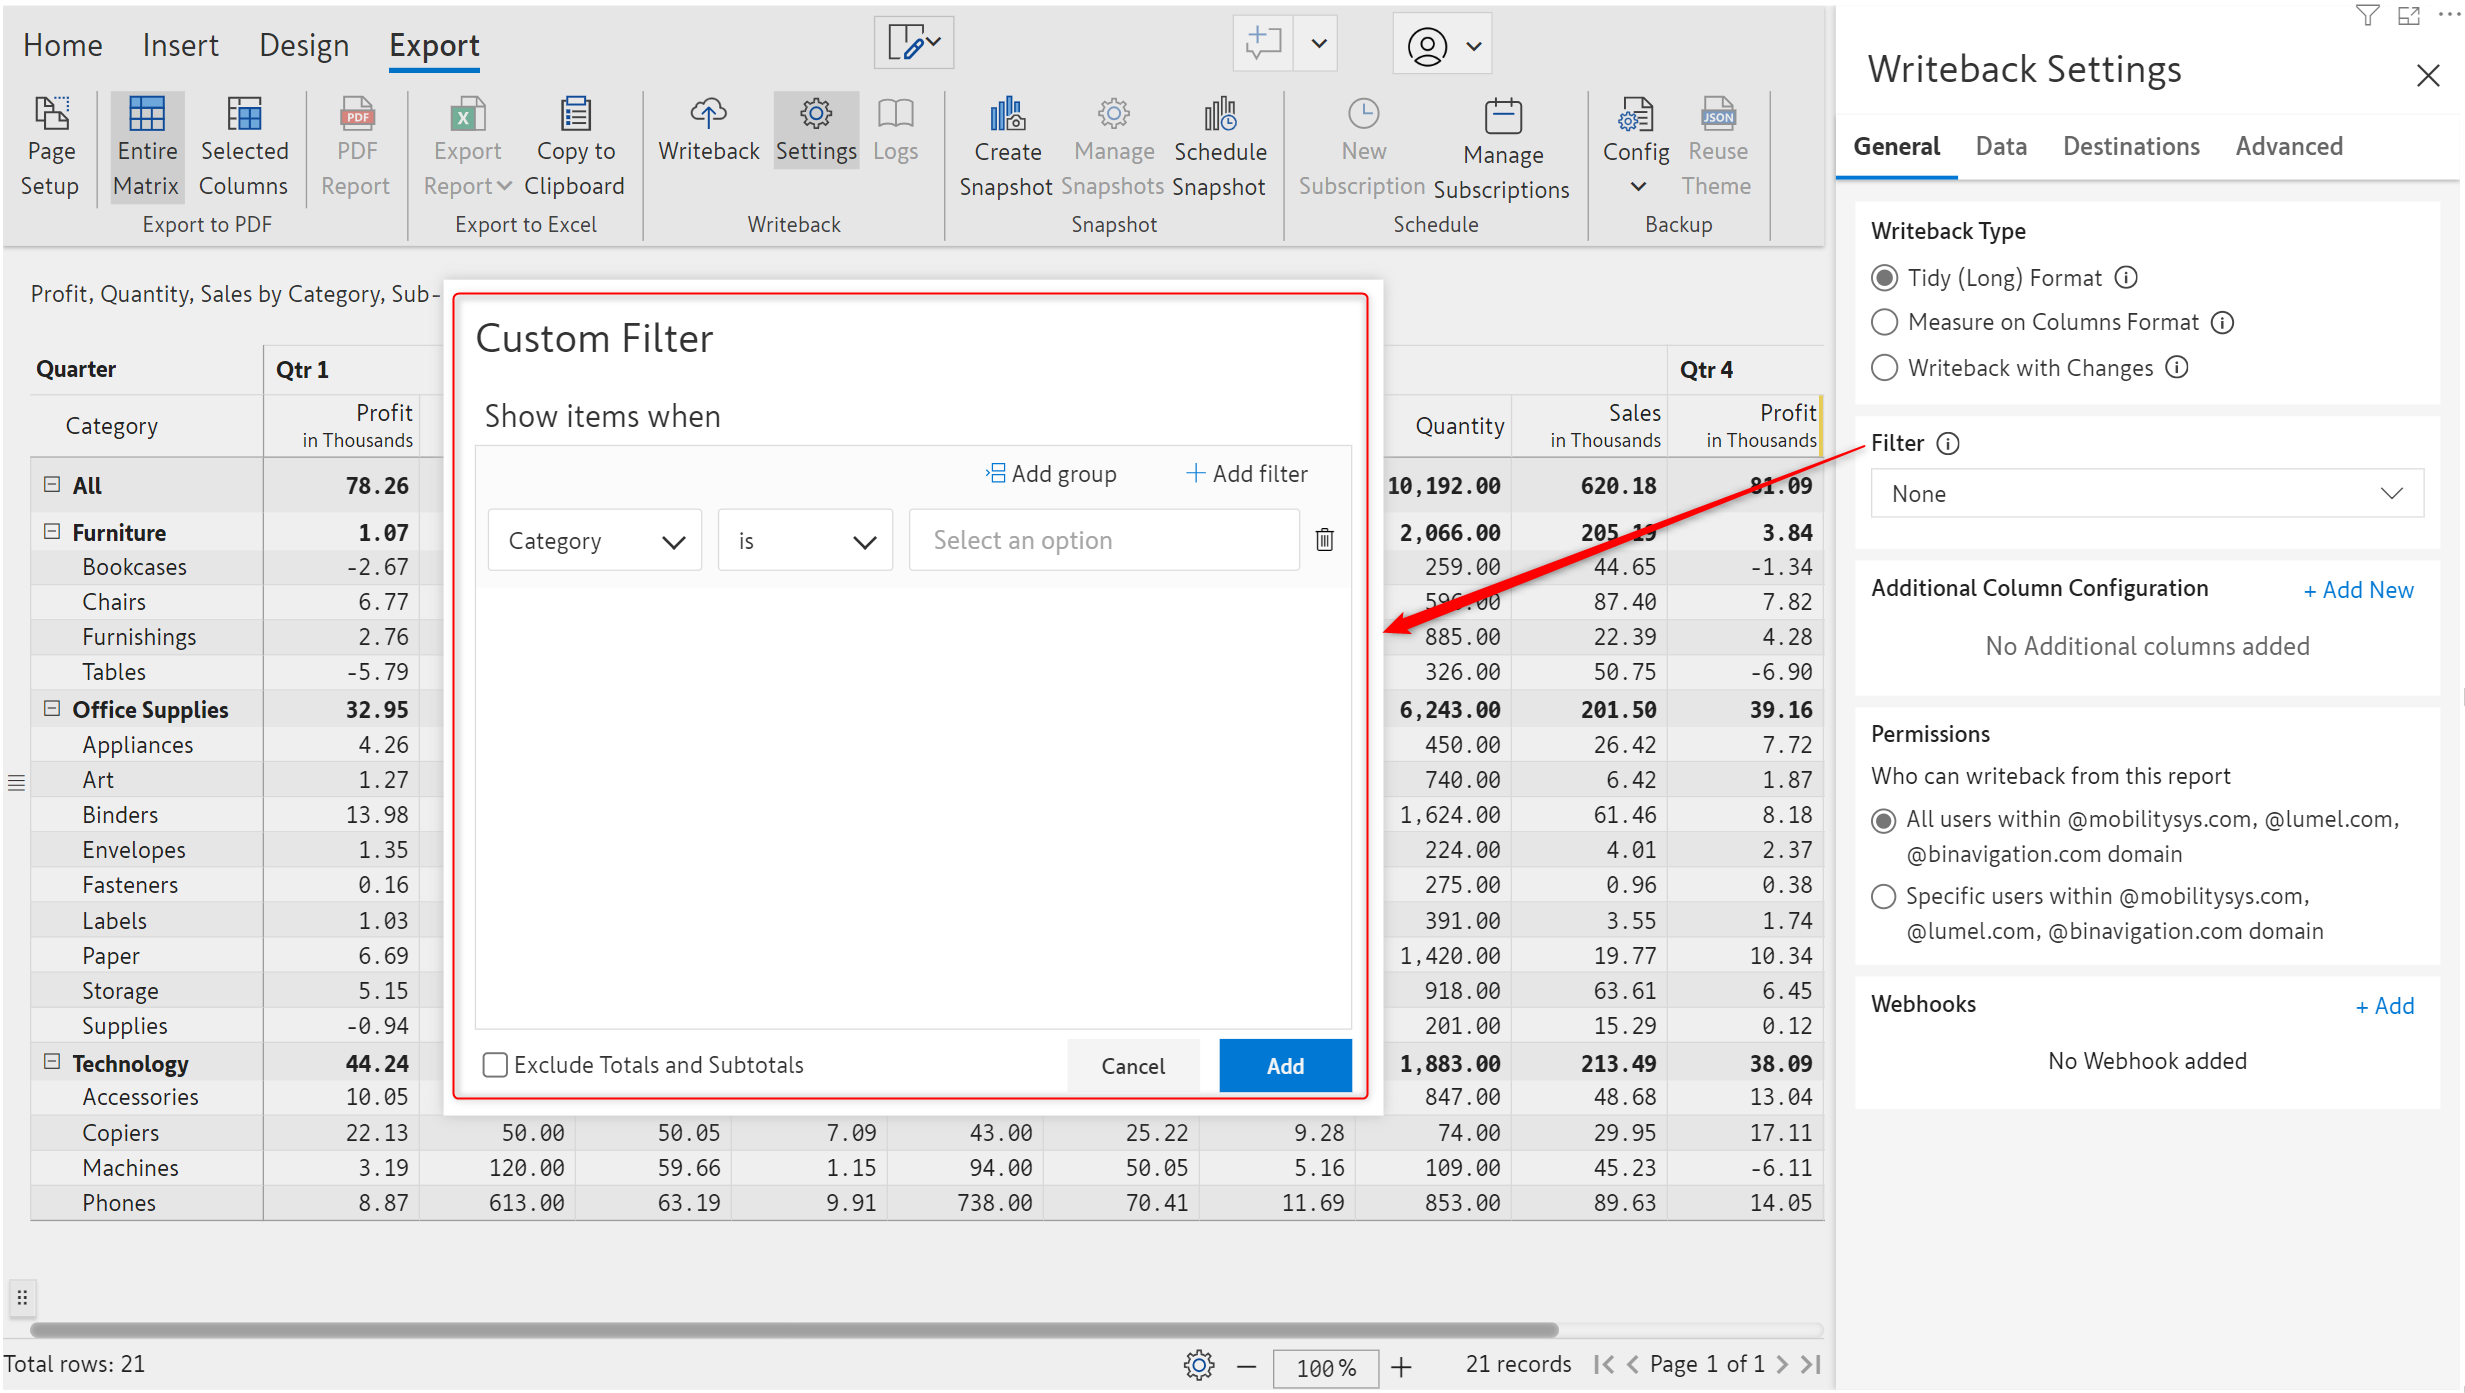Open the Design ribbon tab

pyautogui.click(x=303, y=45)
